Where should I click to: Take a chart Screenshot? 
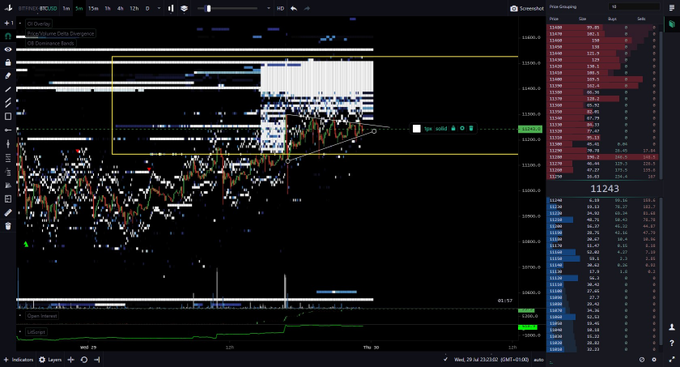pyautogui.click(x=526, y=8)
